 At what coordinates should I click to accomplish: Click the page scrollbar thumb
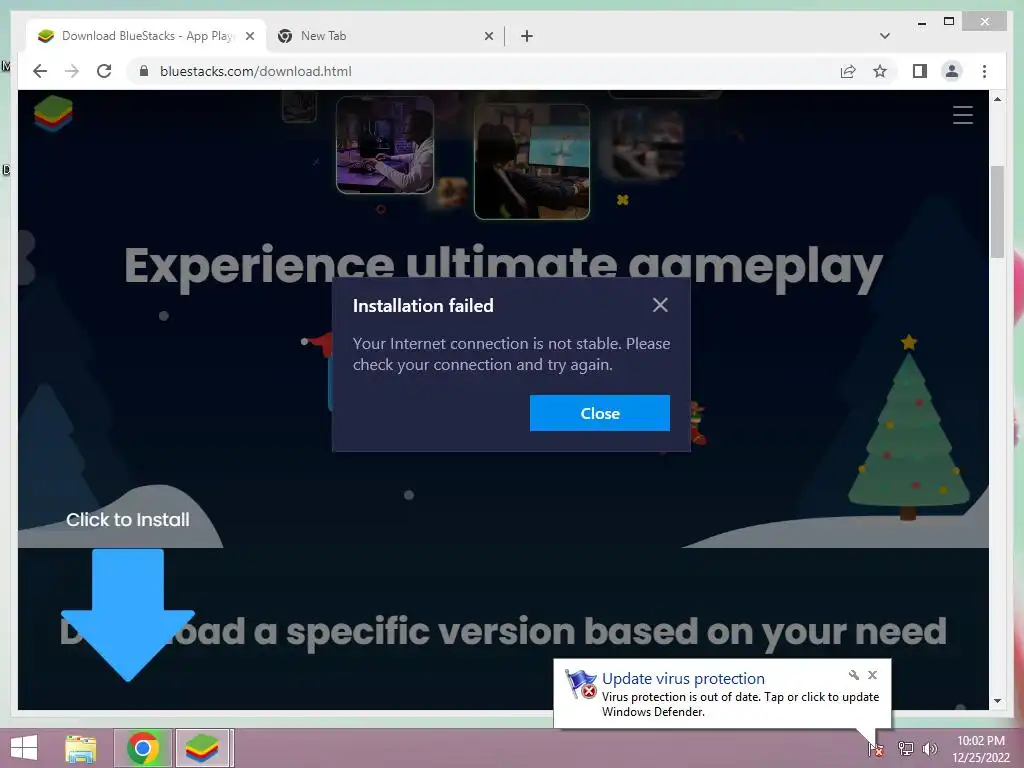point(997,211)
